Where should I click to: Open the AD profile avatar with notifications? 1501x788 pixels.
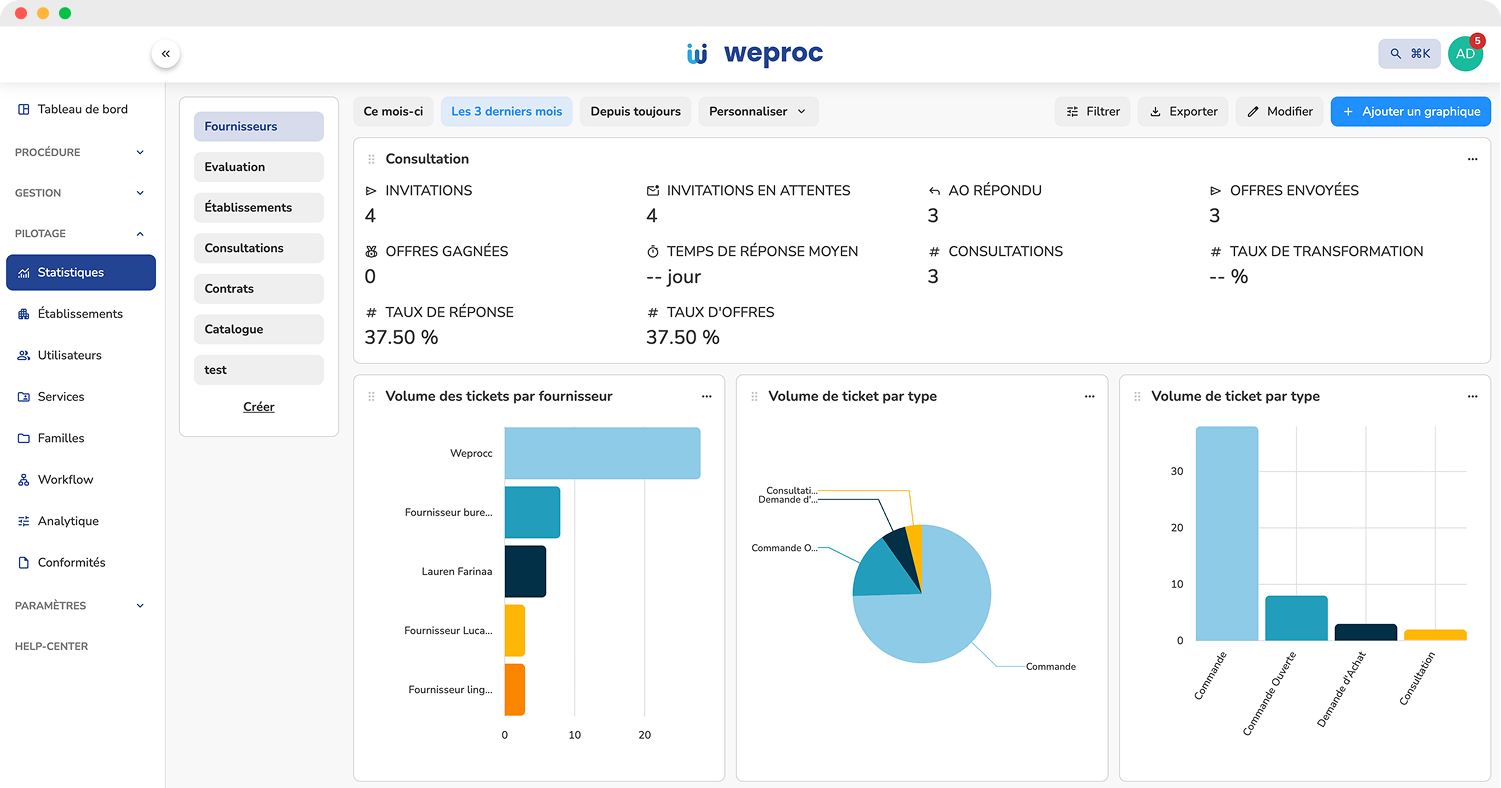(1466, 54)
